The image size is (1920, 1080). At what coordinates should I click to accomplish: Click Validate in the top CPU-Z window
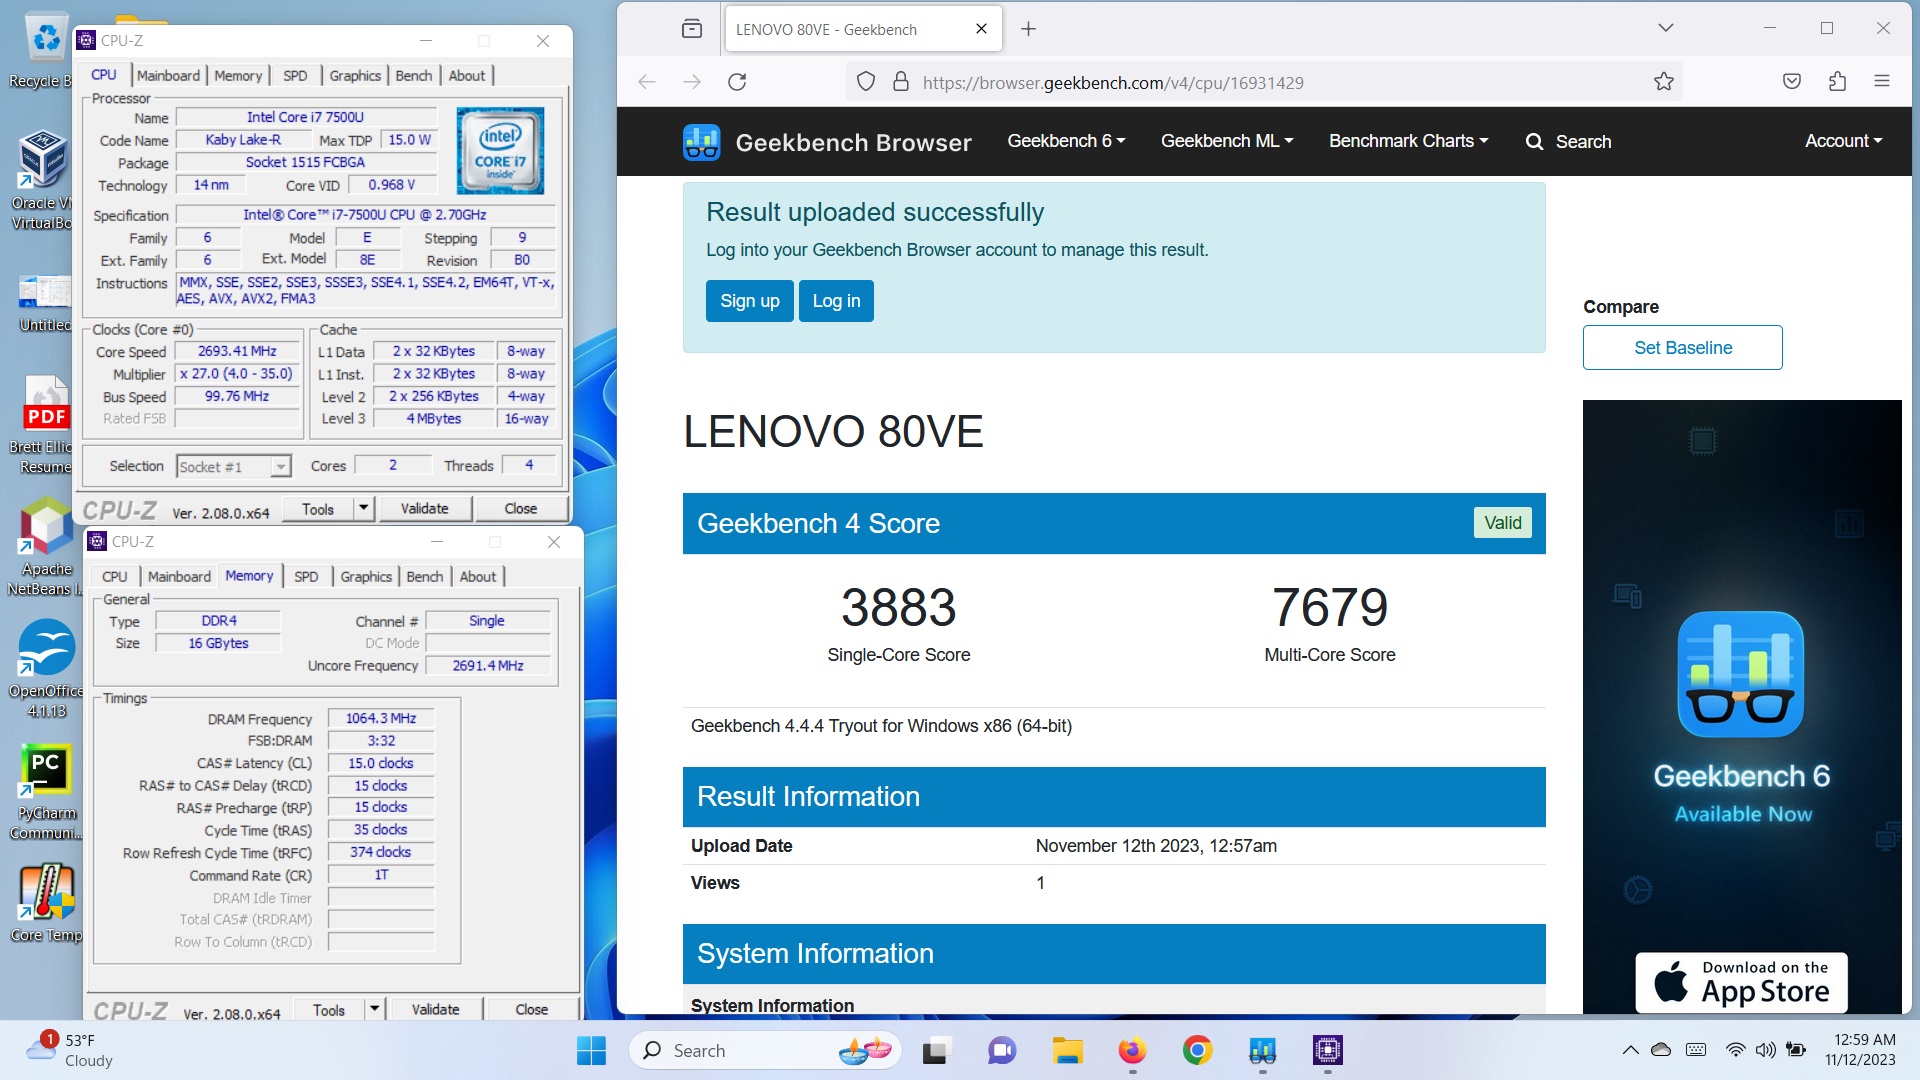pos(425,509)
